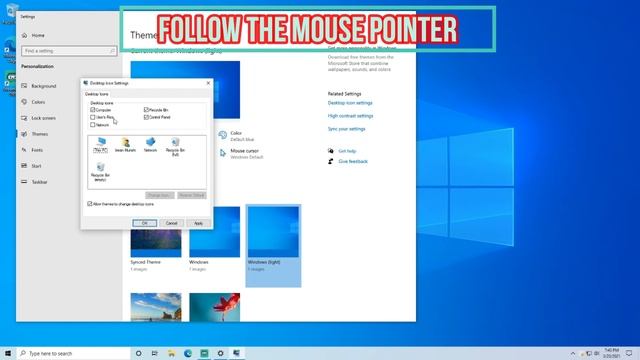Select the red flower theme thumbnail
The width and height of the screenshot is (640, 360).
coord(215,307)
